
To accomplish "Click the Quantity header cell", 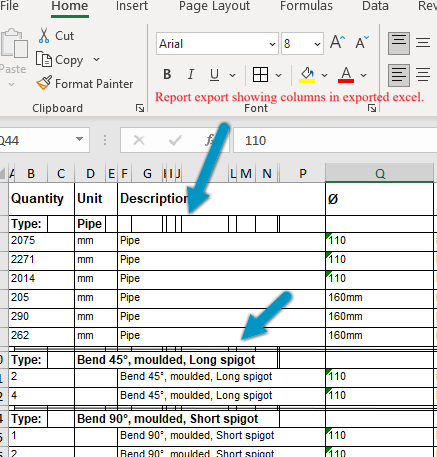I will point(41,199).
